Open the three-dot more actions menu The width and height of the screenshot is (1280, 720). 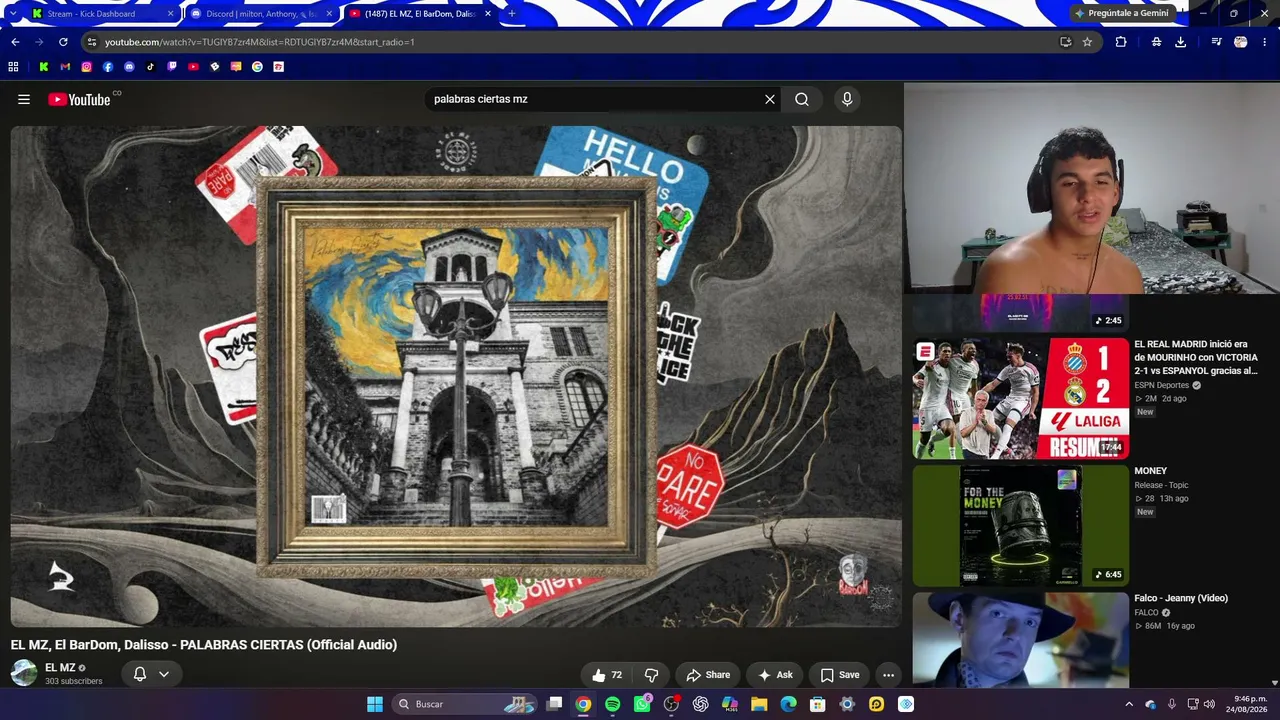888,675
